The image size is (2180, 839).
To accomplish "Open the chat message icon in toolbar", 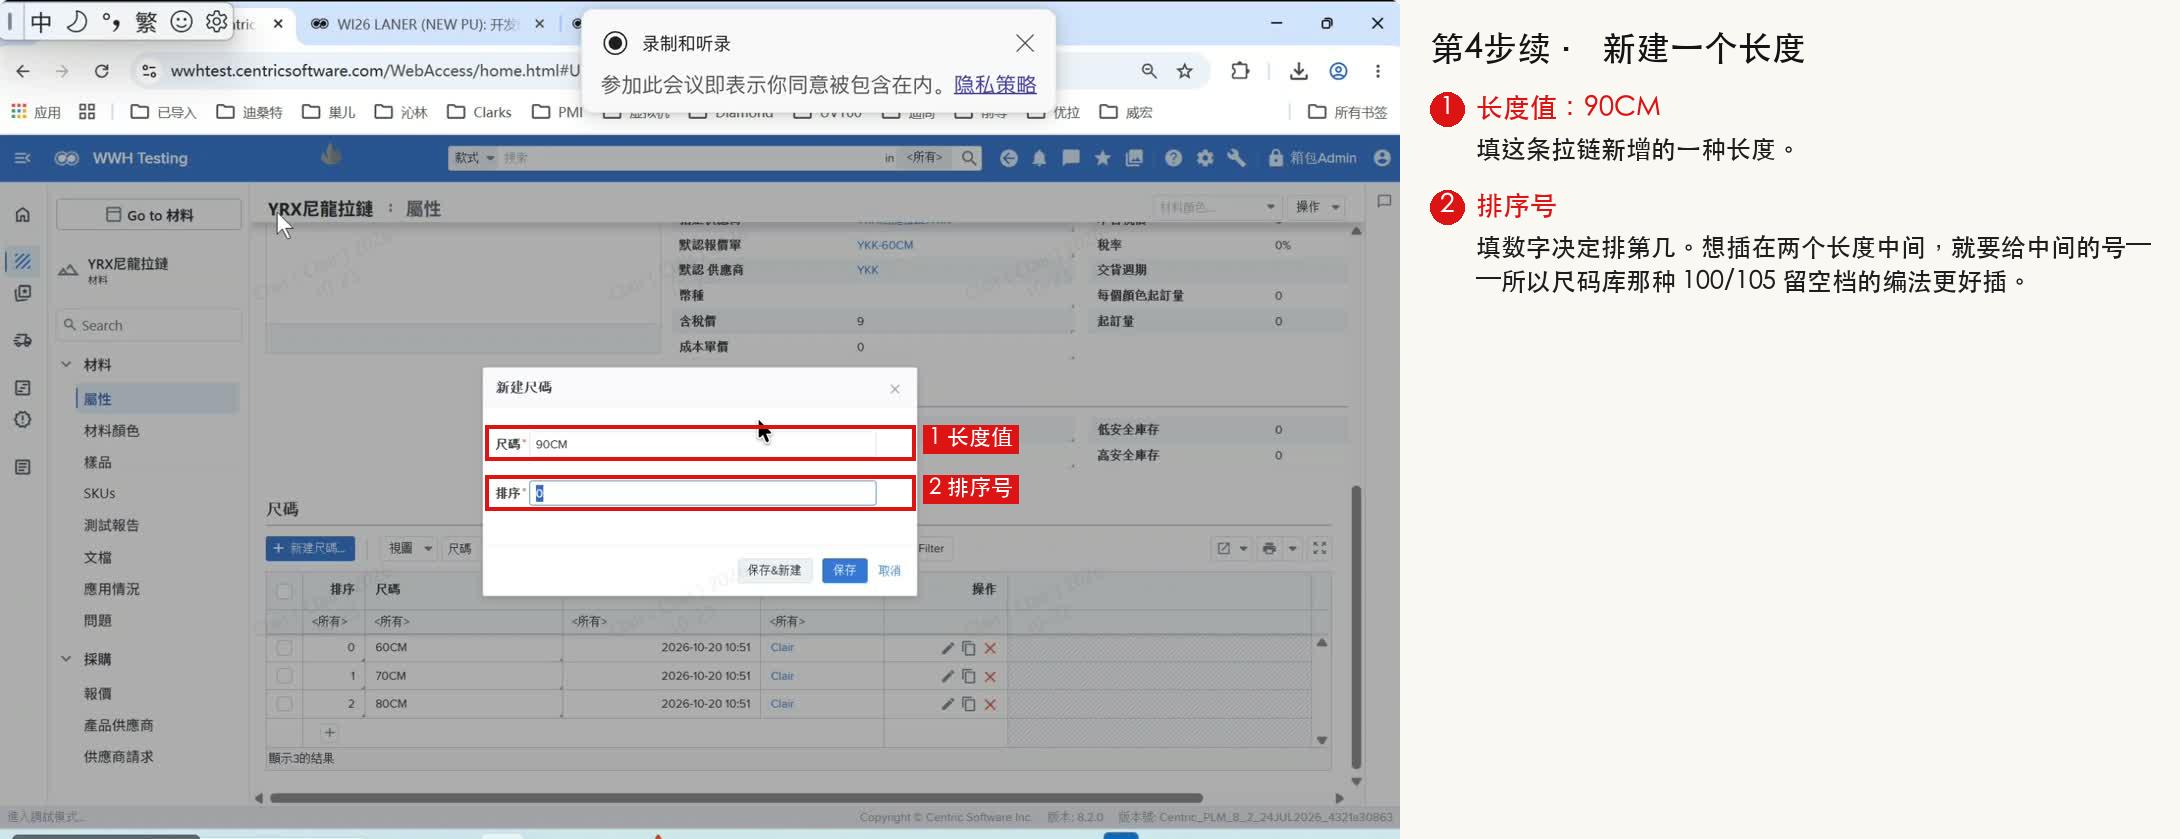I will pos(1070,158).
